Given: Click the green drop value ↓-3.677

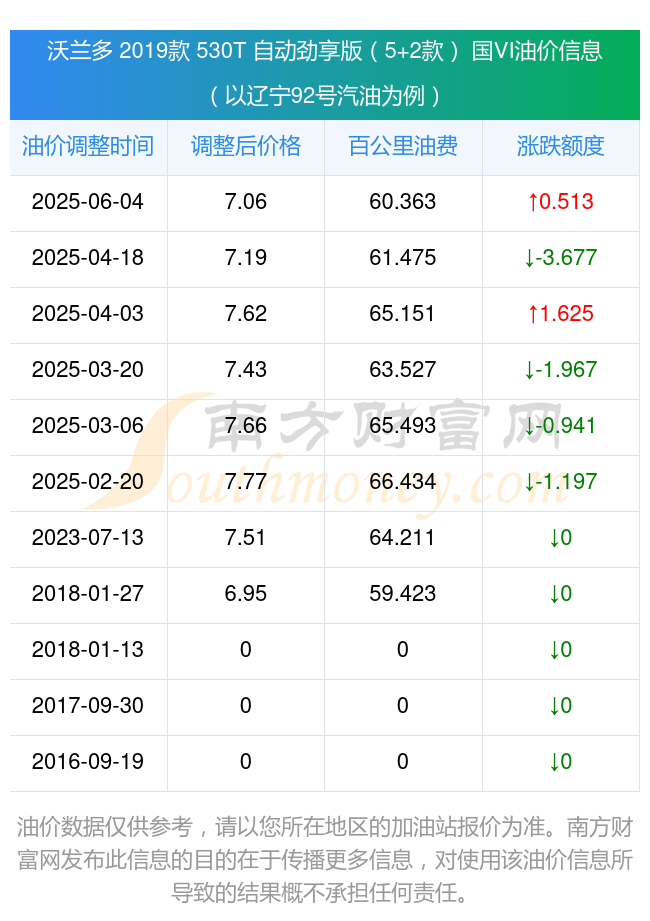Looking at the screenshot, I should (x=561, y=257).
